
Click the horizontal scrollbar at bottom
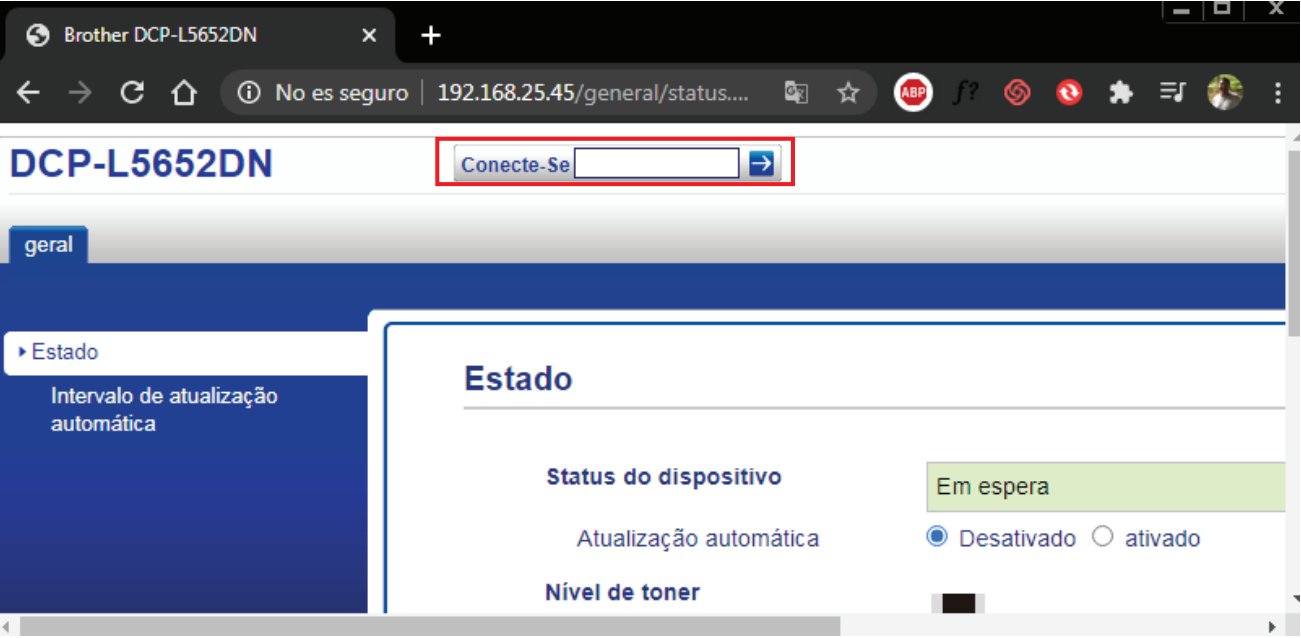(x=430, y=627)
